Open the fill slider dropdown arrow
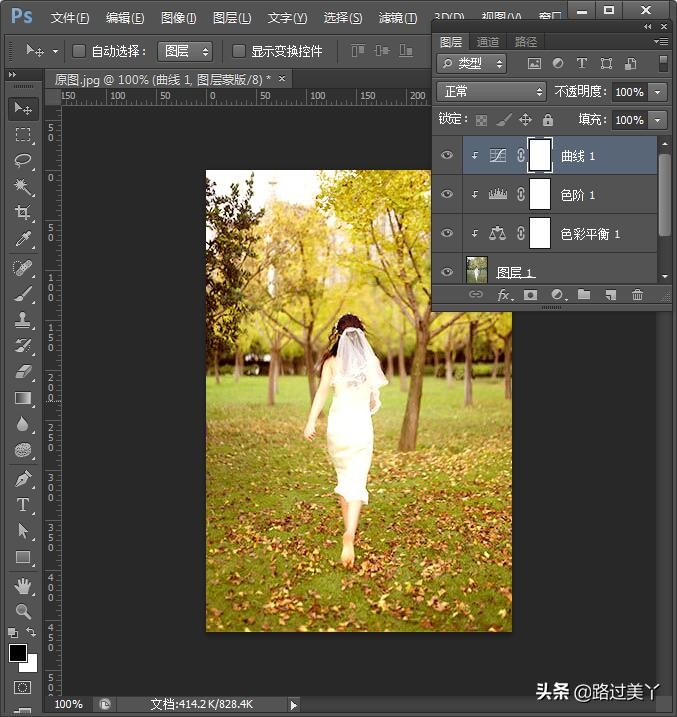Image resolution: width=677 pixels, height=717 pixels. tap(658, 120)
